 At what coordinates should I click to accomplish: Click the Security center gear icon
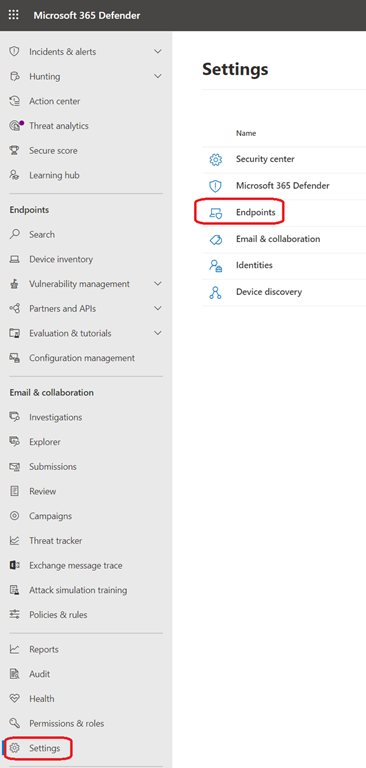216,160
